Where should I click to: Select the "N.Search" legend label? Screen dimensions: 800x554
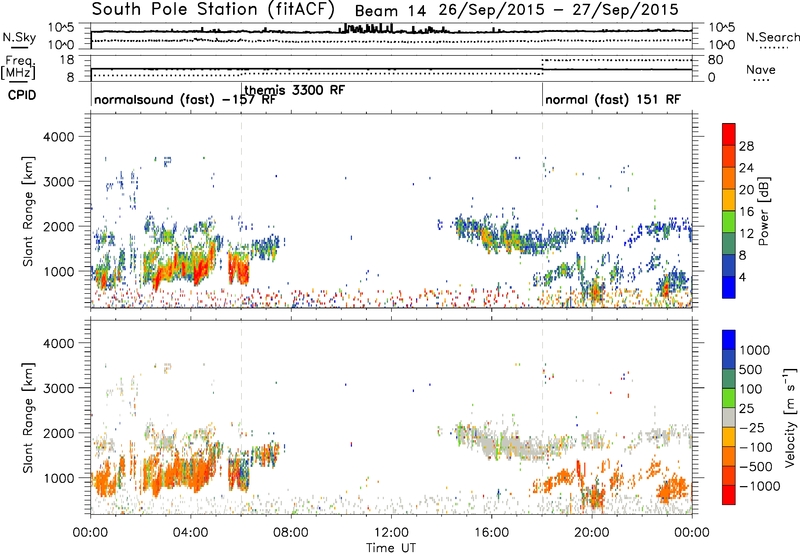coord(772,37)
